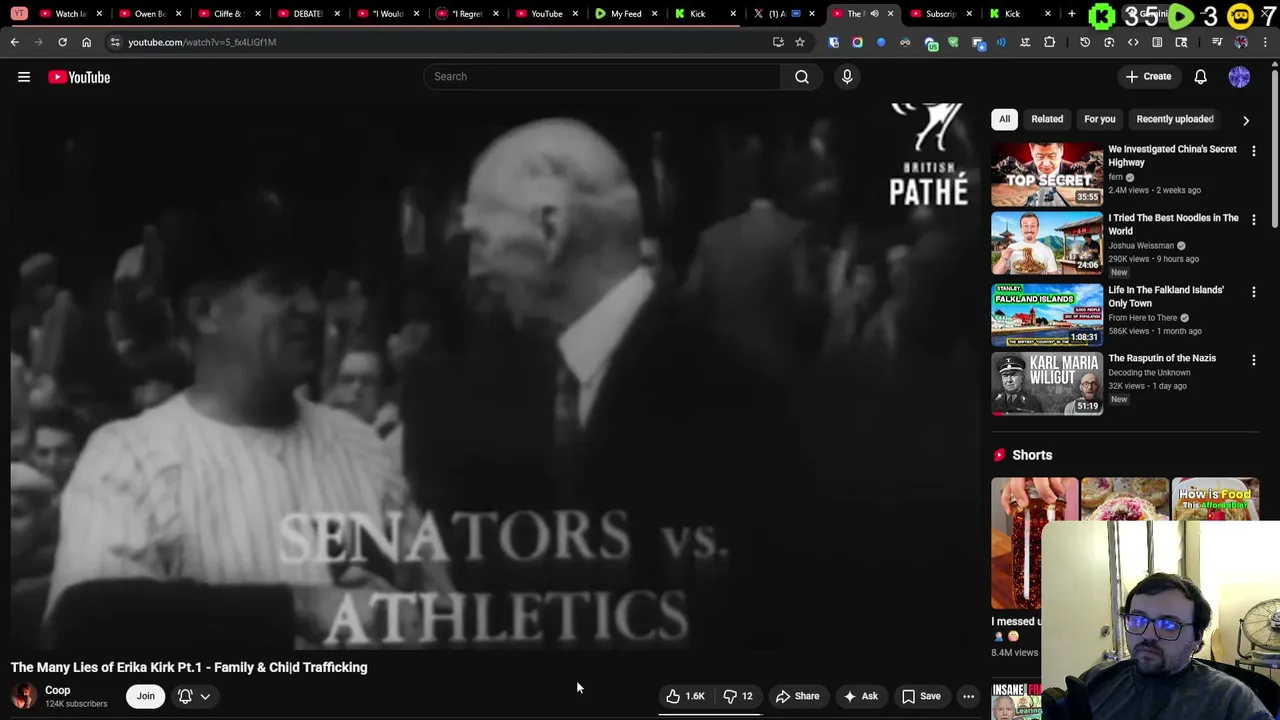Like the video with 1.6K likes

[x=685, y=696]
